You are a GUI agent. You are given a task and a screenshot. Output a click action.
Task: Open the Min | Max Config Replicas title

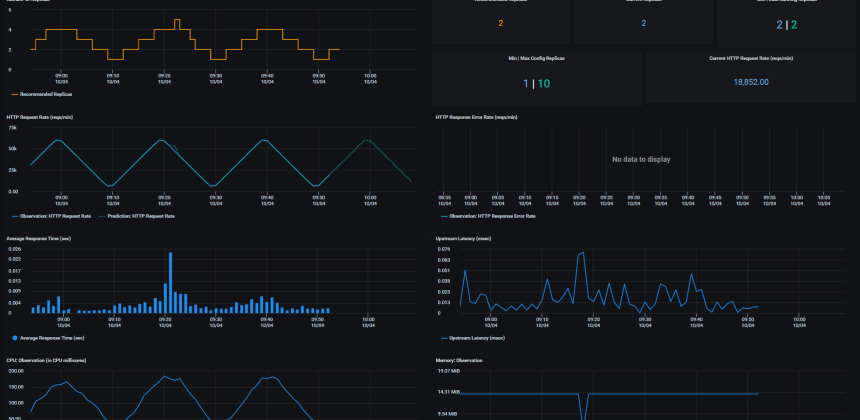click(x=536, y=59)
